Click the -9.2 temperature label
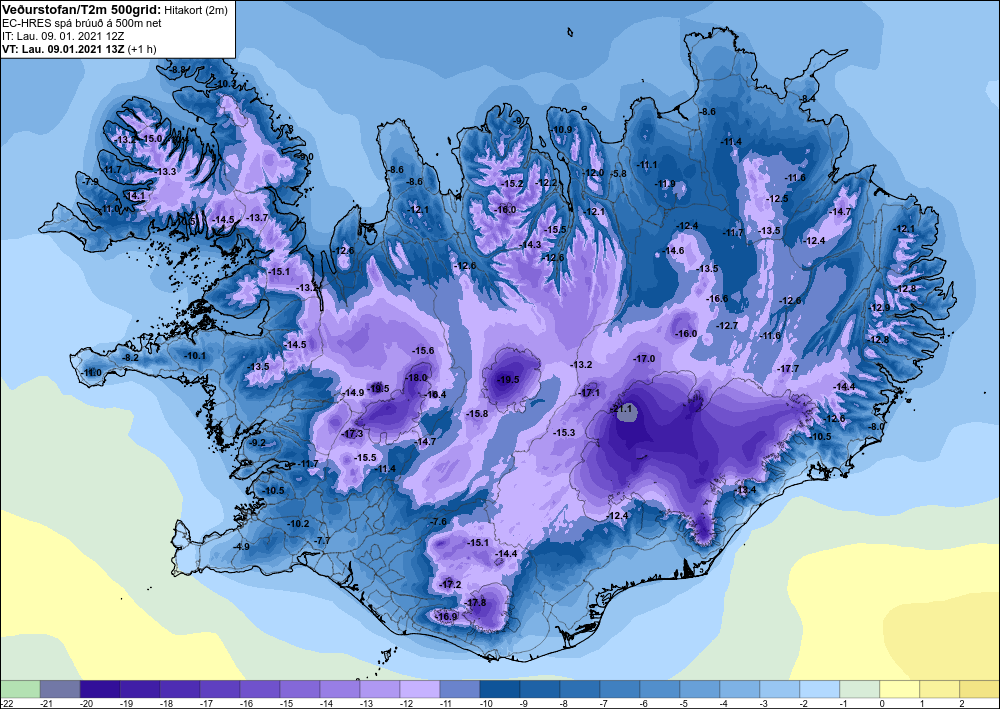 [x=258, y=442]
